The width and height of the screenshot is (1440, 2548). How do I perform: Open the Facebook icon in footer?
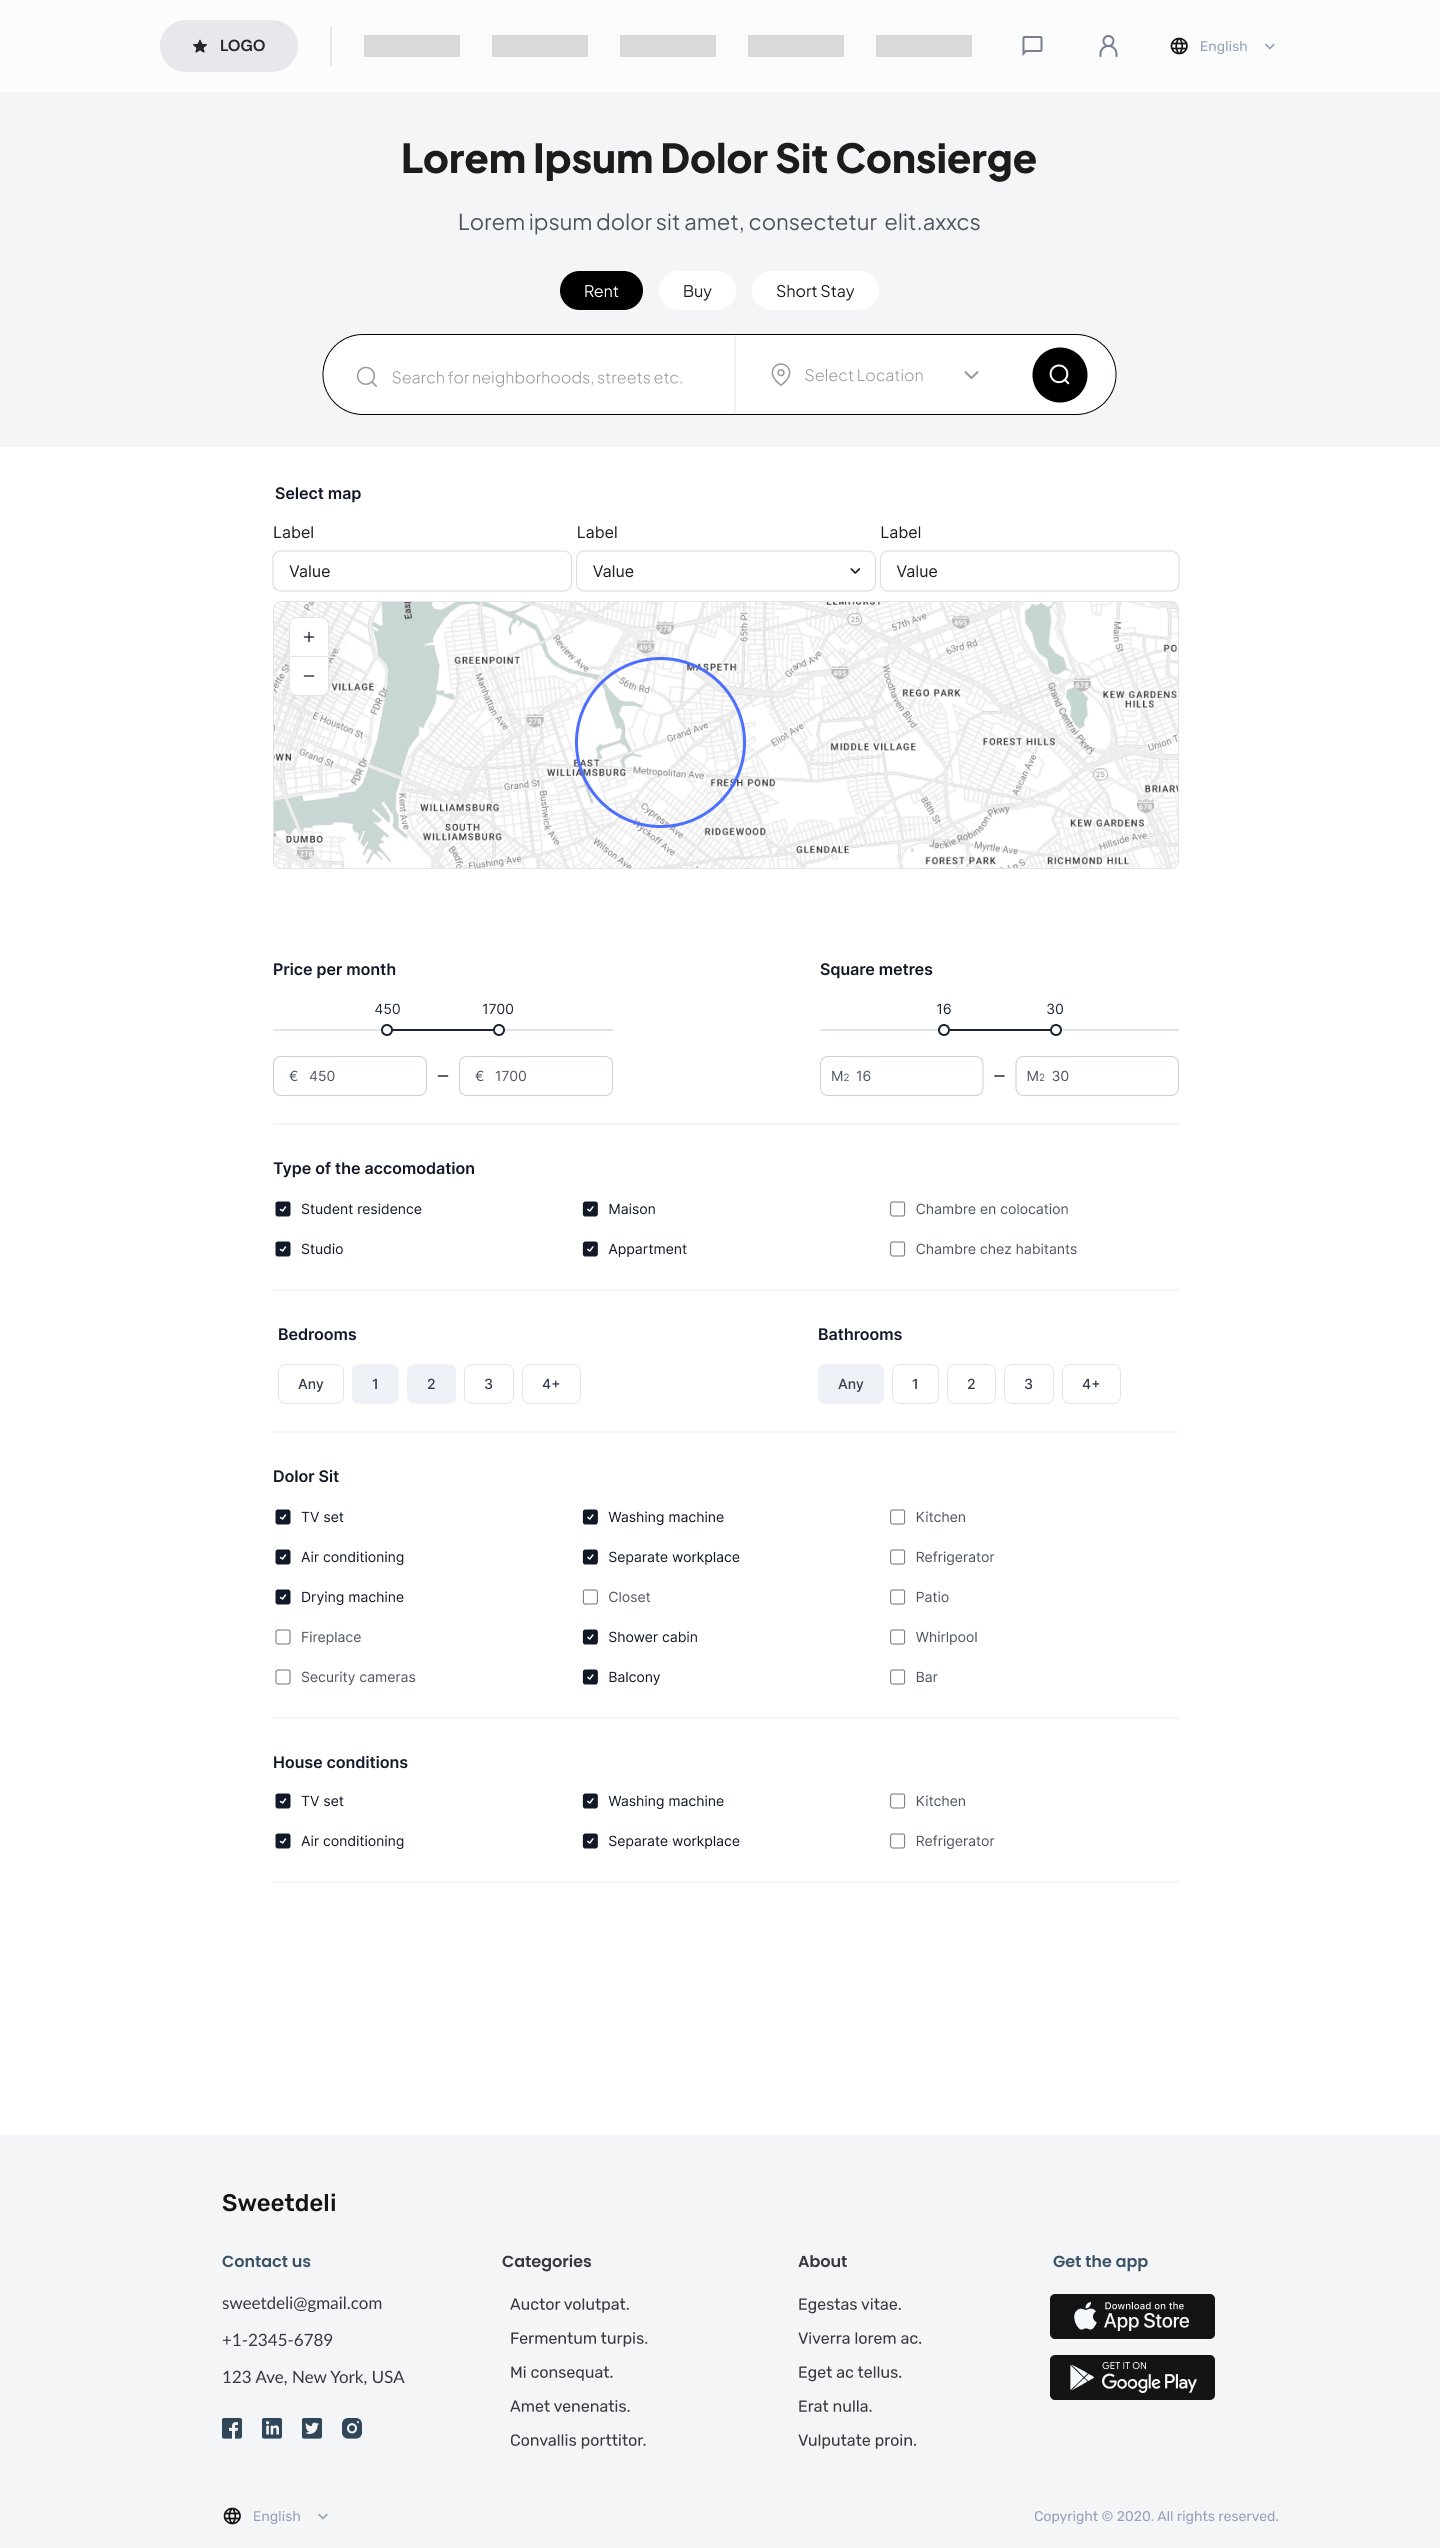point(232,2428)
